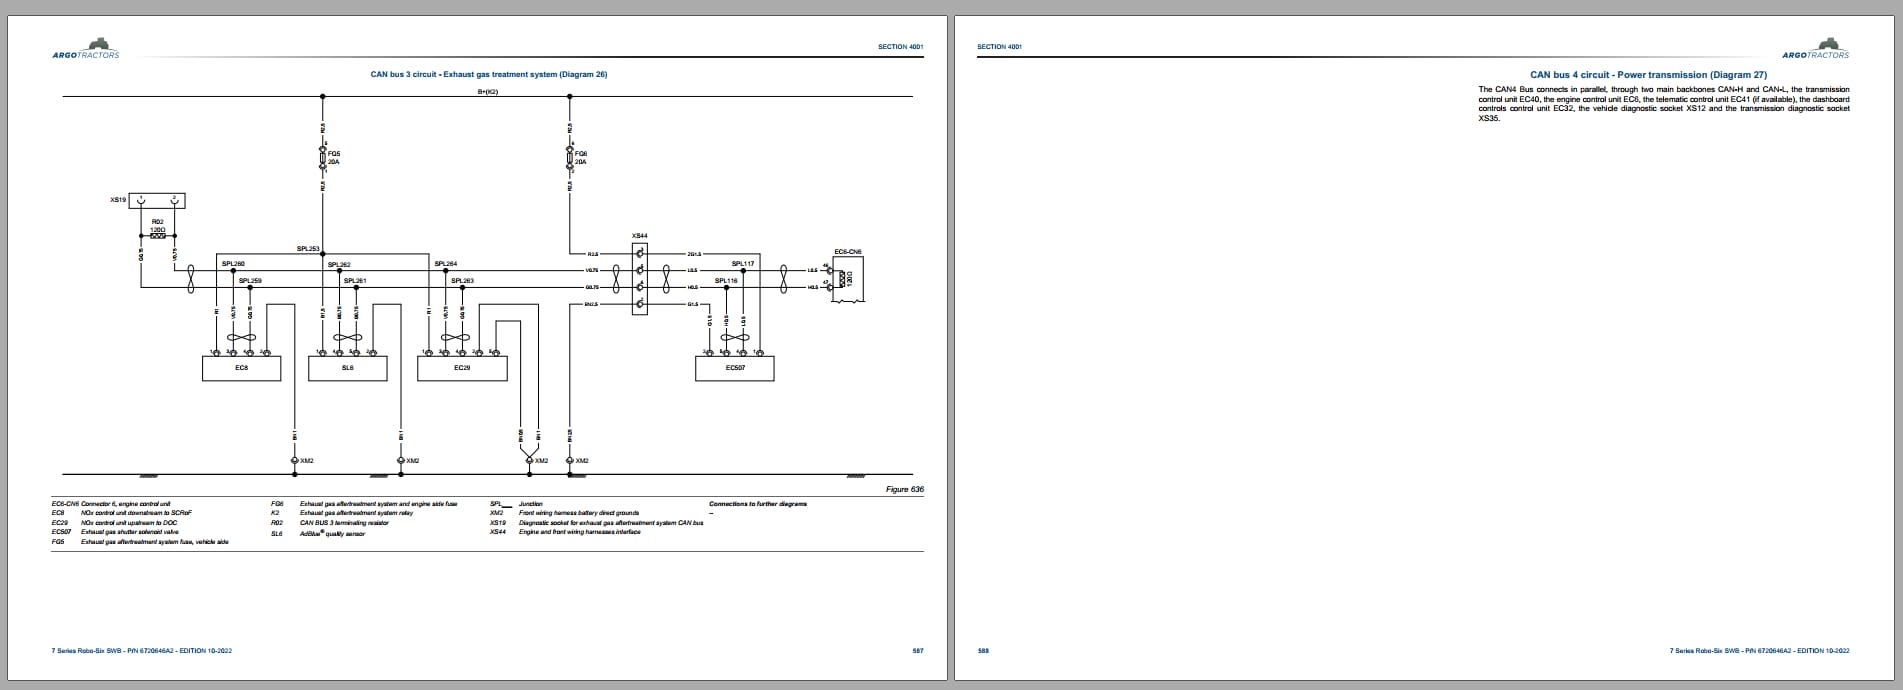The width and height of the screenshot is (1903, 690).
Task: Click legend entry 'Exhaust gas shutter solenoid valve'
Action: [x=130, y=532]
